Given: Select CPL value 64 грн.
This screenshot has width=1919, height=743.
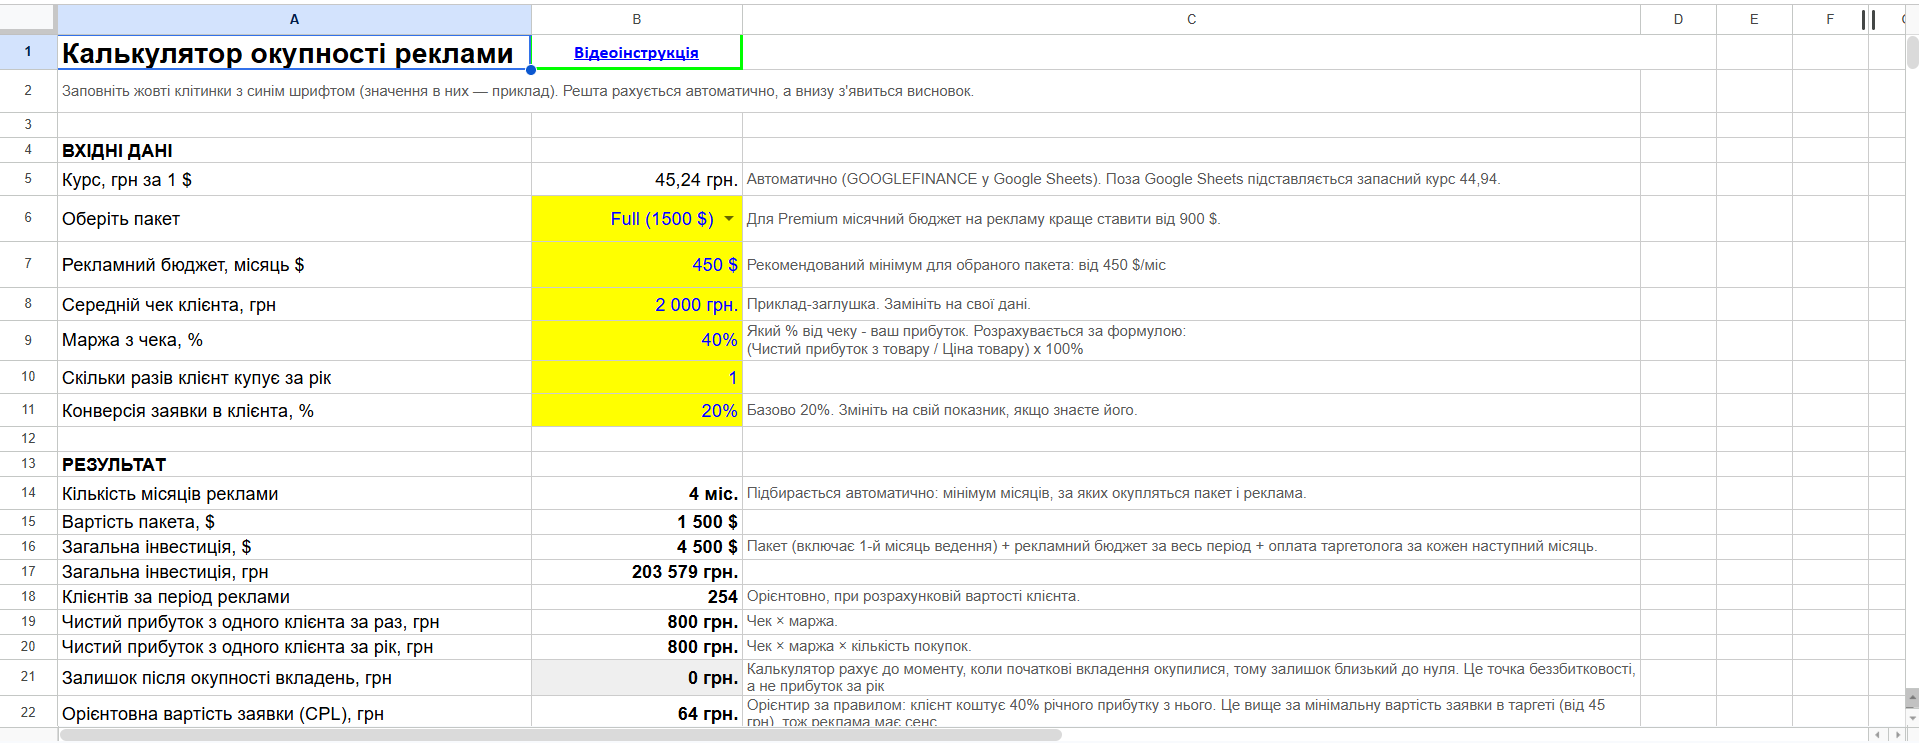Looking at the screenshot, I should coord(637,712).
